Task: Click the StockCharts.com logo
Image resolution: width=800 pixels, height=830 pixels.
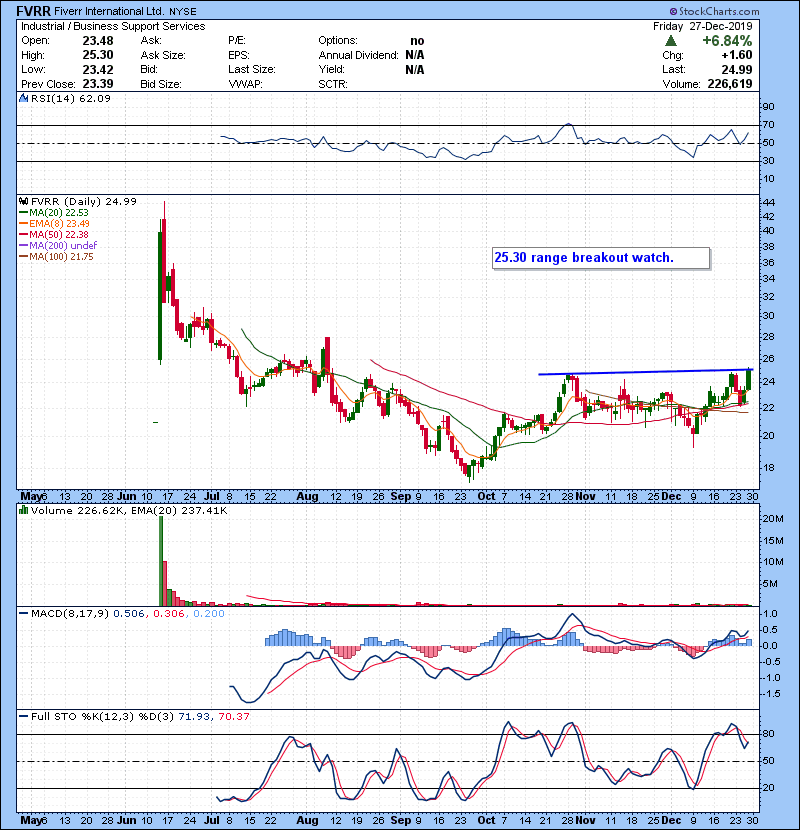Action: coord(714,11)
